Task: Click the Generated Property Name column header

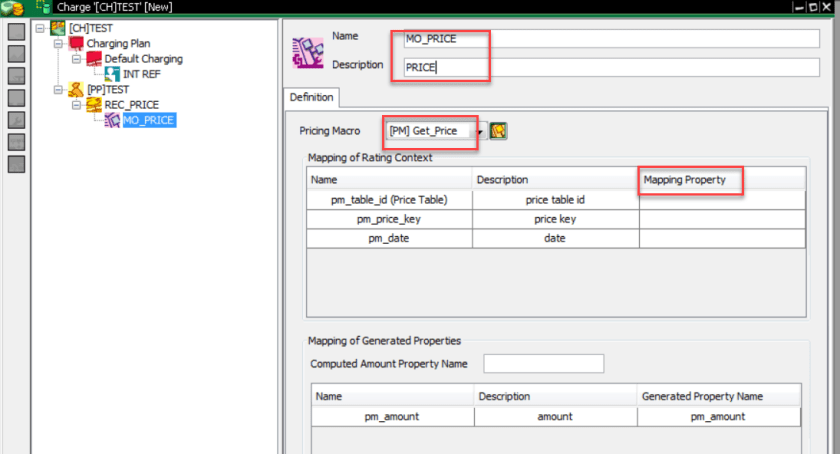Action: [x=719, y=396]
